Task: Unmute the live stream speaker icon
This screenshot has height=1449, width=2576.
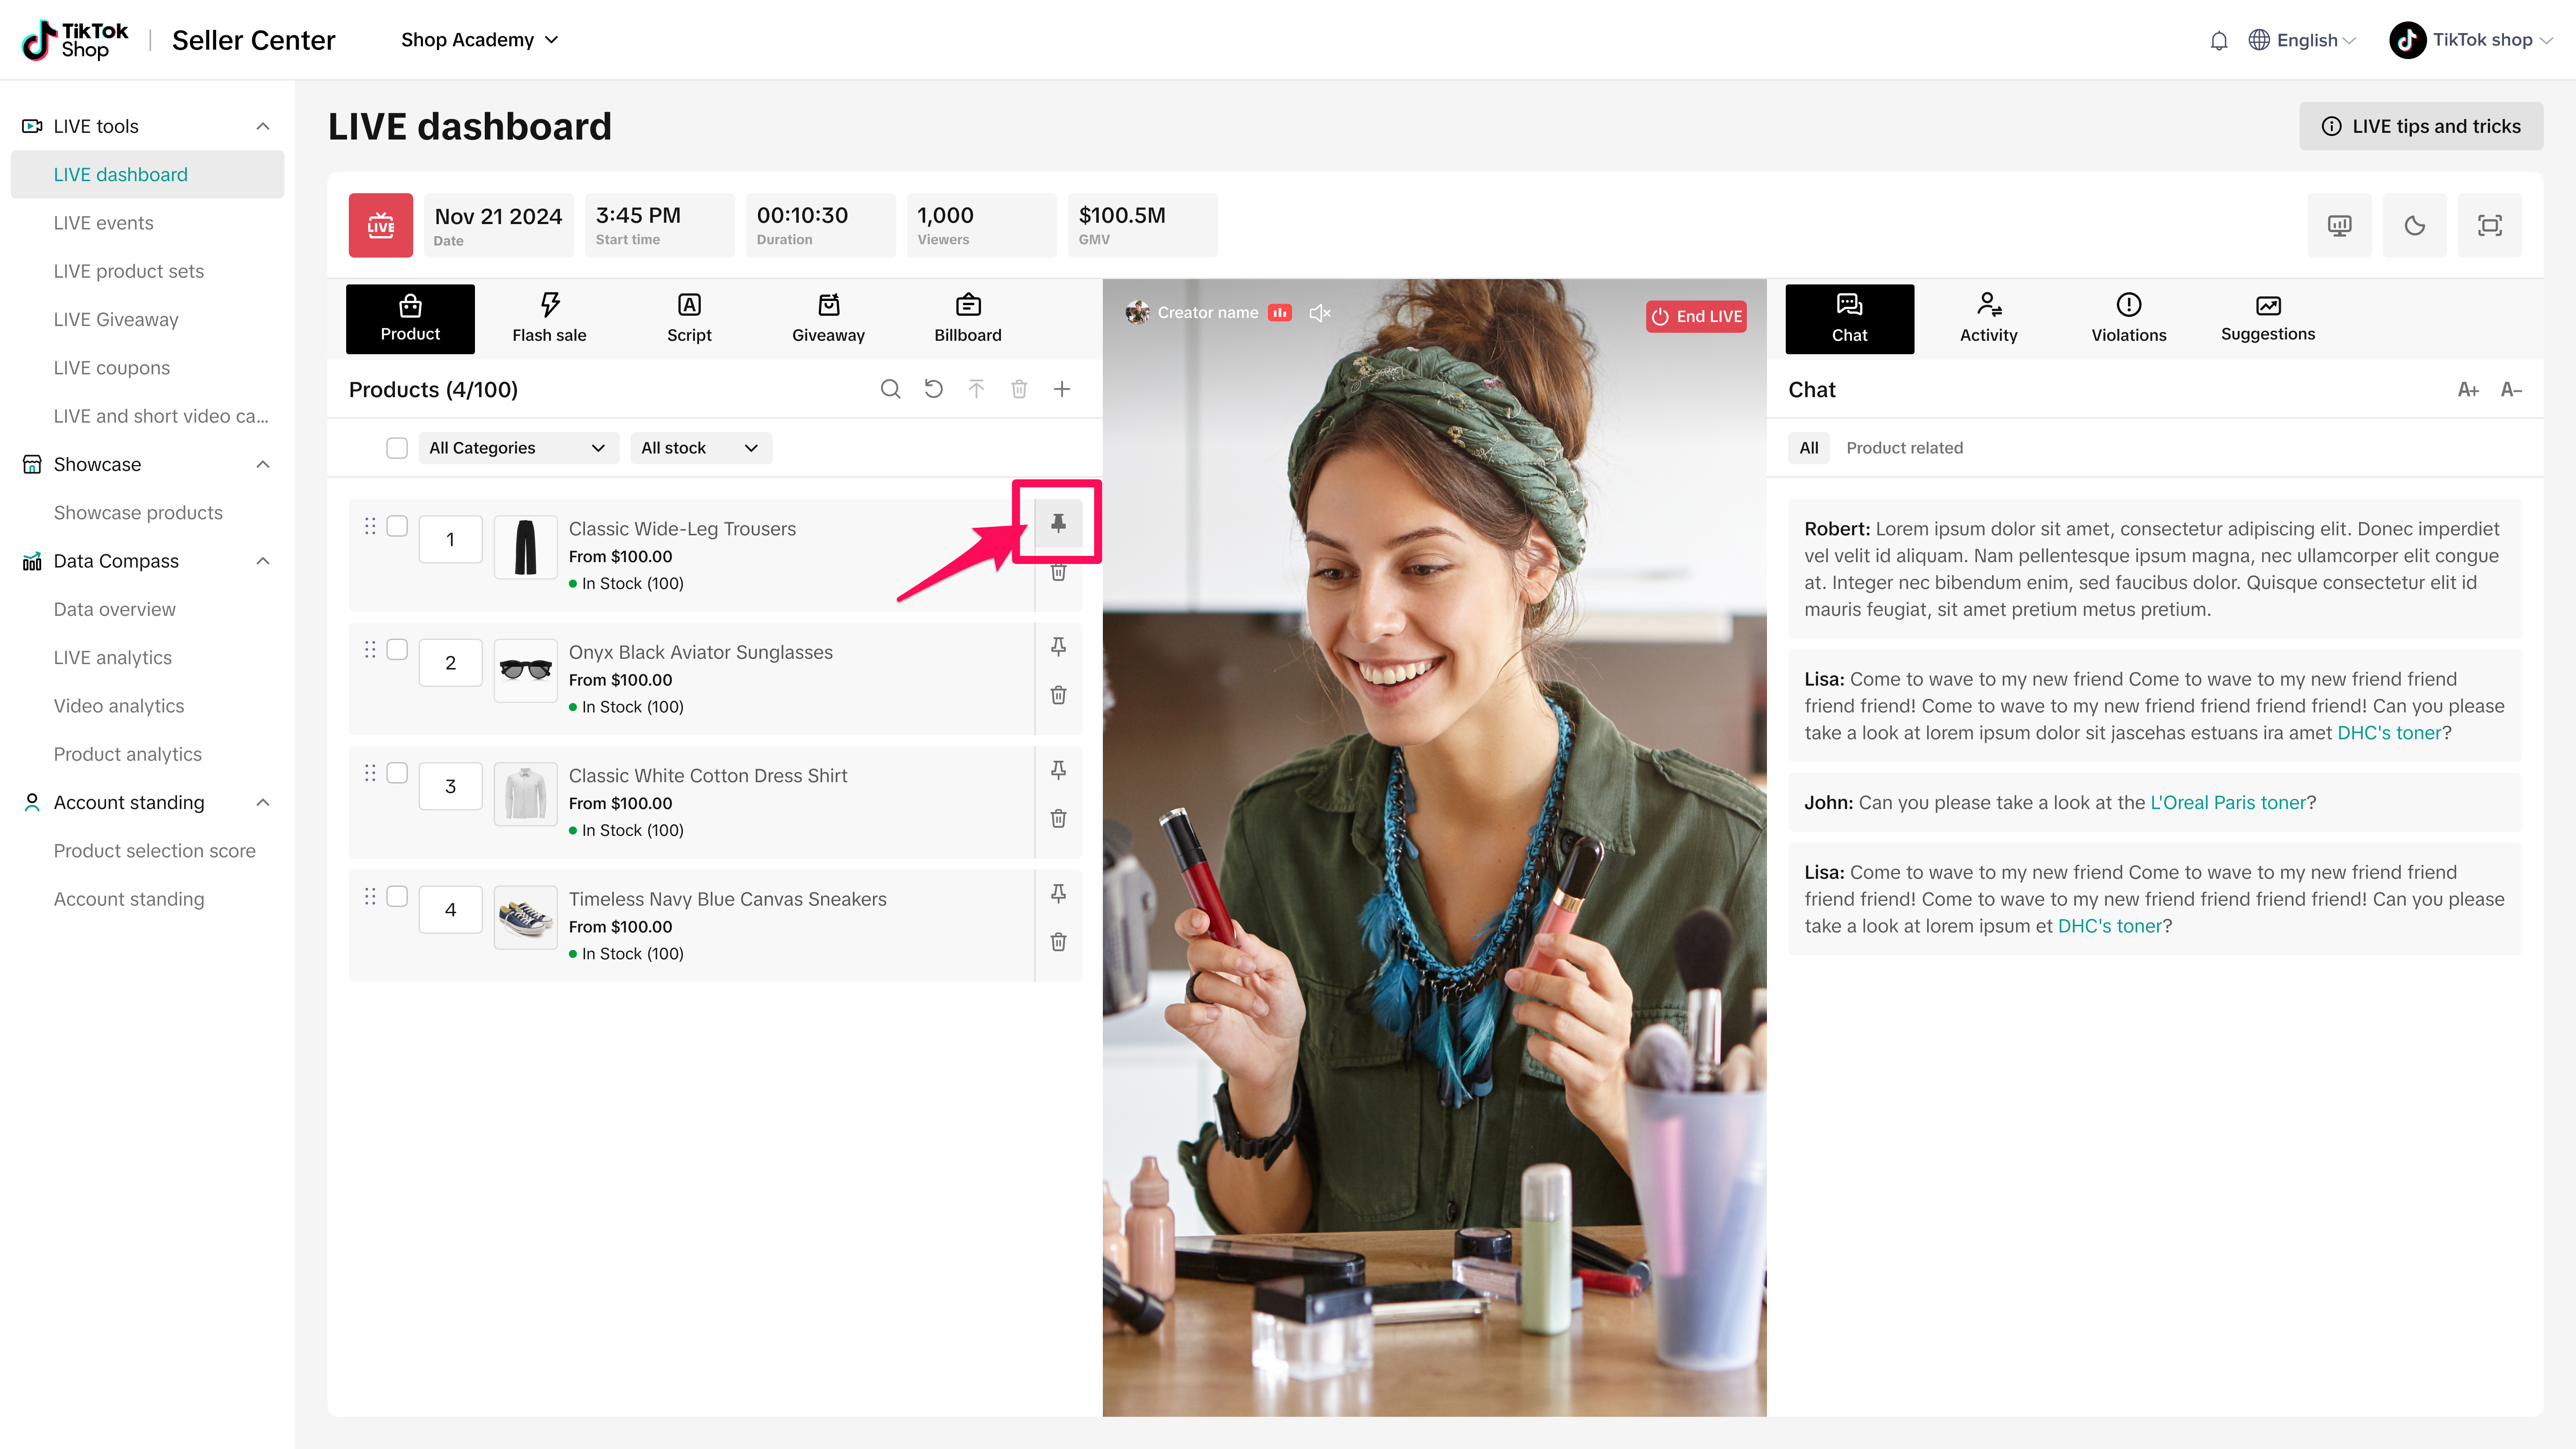Action: (1320, 313)
